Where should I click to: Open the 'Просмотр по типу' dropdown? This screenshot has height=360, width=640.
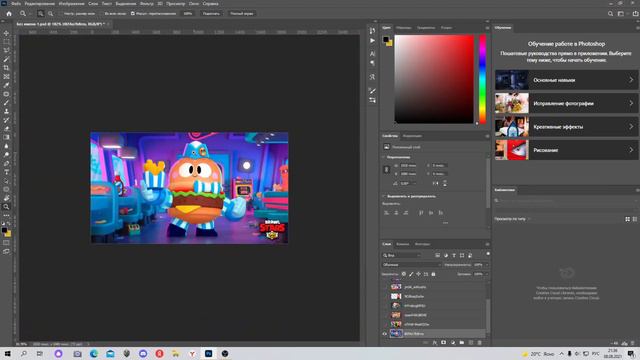click(513, 219)
